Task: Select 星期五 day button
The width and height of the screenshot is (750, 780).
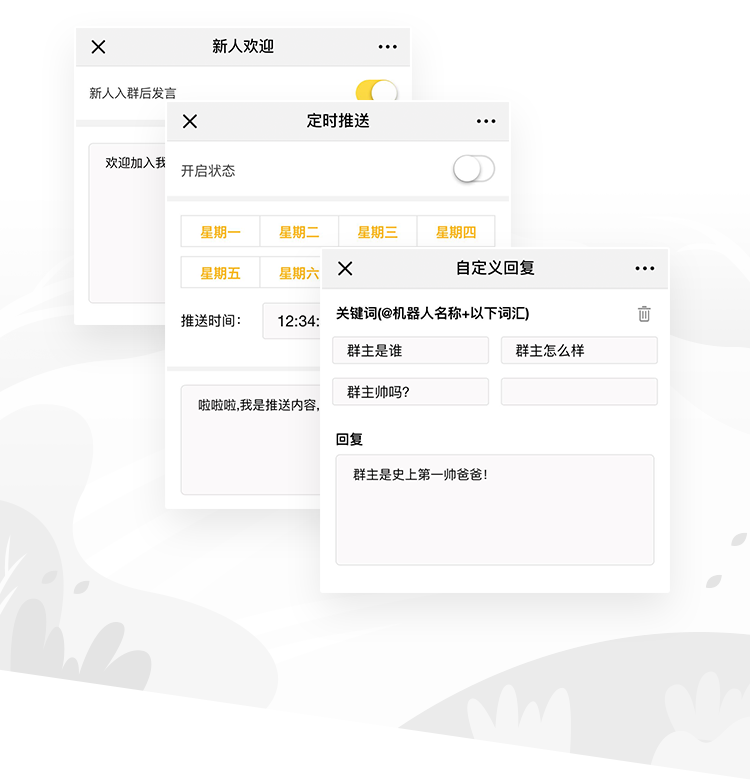Action: pyautogui.click(x=220, y=273)
